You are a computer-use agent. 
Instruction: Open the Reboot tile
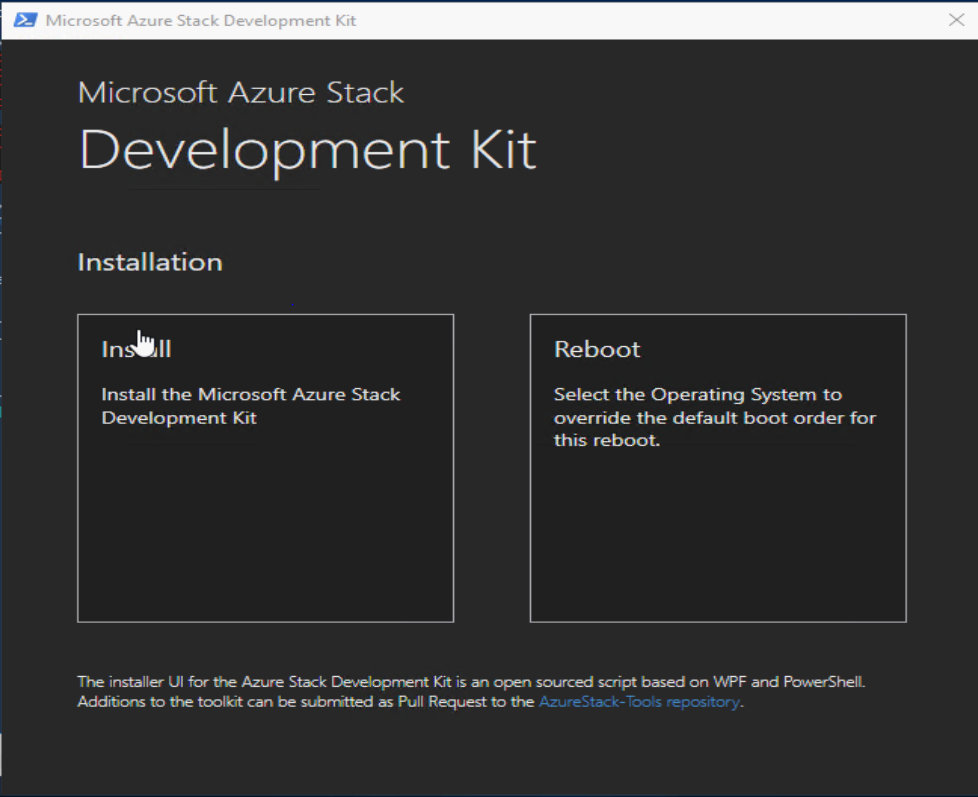pos(718,468)
